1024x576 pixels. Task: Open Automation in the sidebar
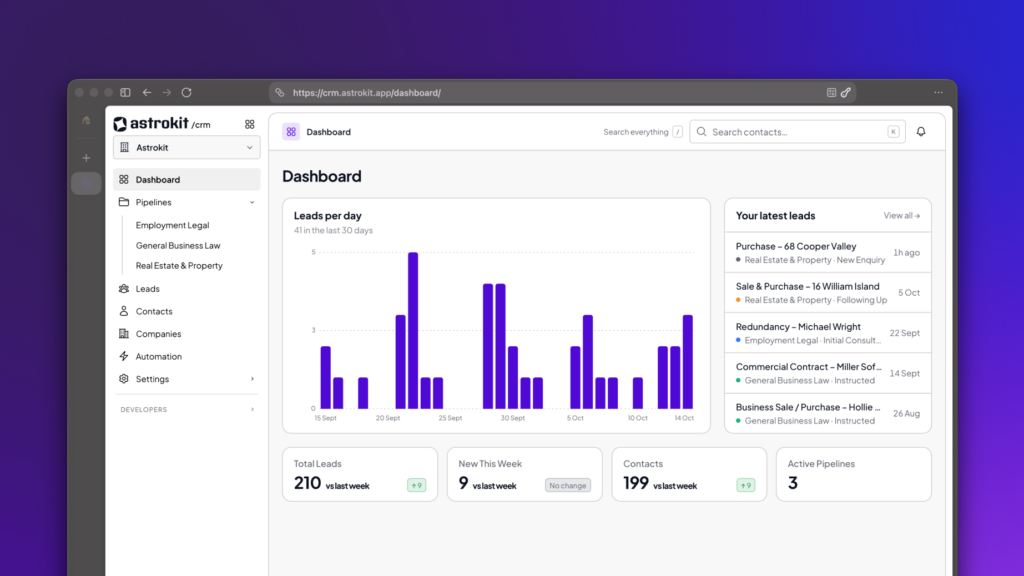point(187,357)
